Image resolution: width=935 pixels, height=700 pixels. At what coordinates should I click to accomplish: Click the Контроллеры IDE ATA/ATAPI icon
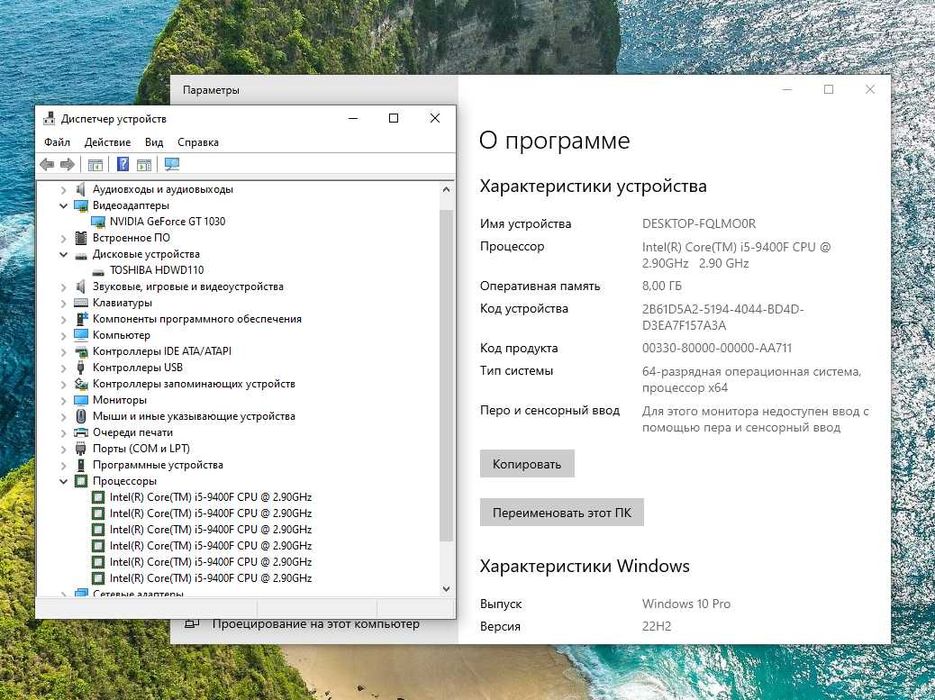point(81,351)
